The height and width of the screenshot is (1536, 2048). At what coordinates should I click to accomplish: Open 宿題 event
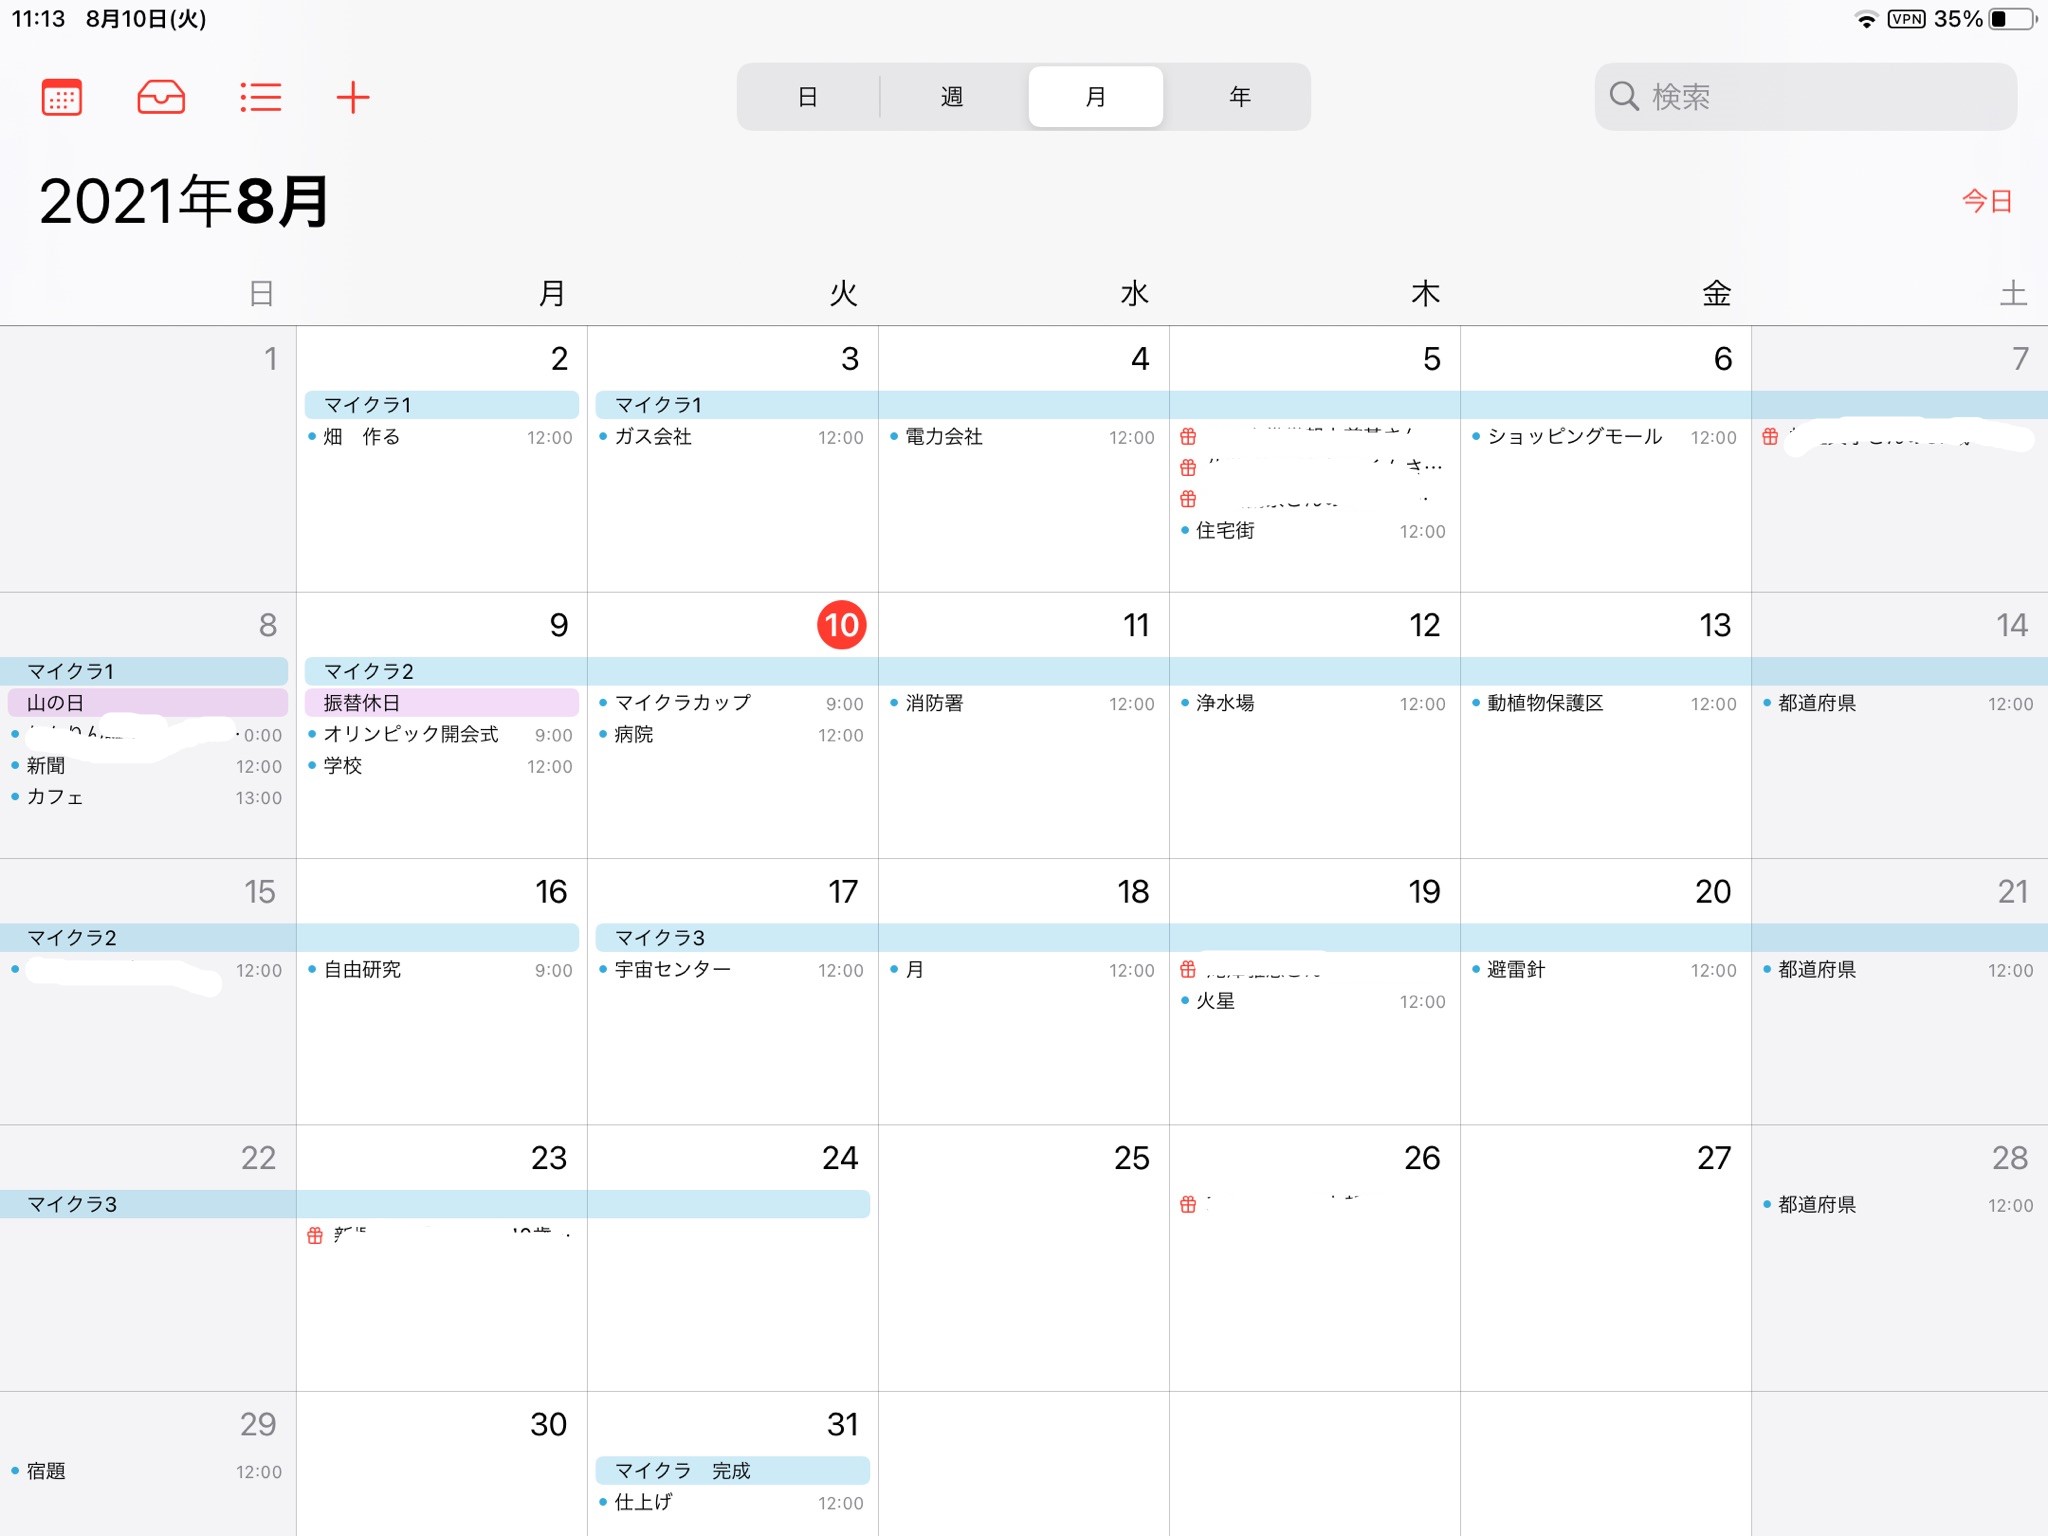click(147, 1471)
